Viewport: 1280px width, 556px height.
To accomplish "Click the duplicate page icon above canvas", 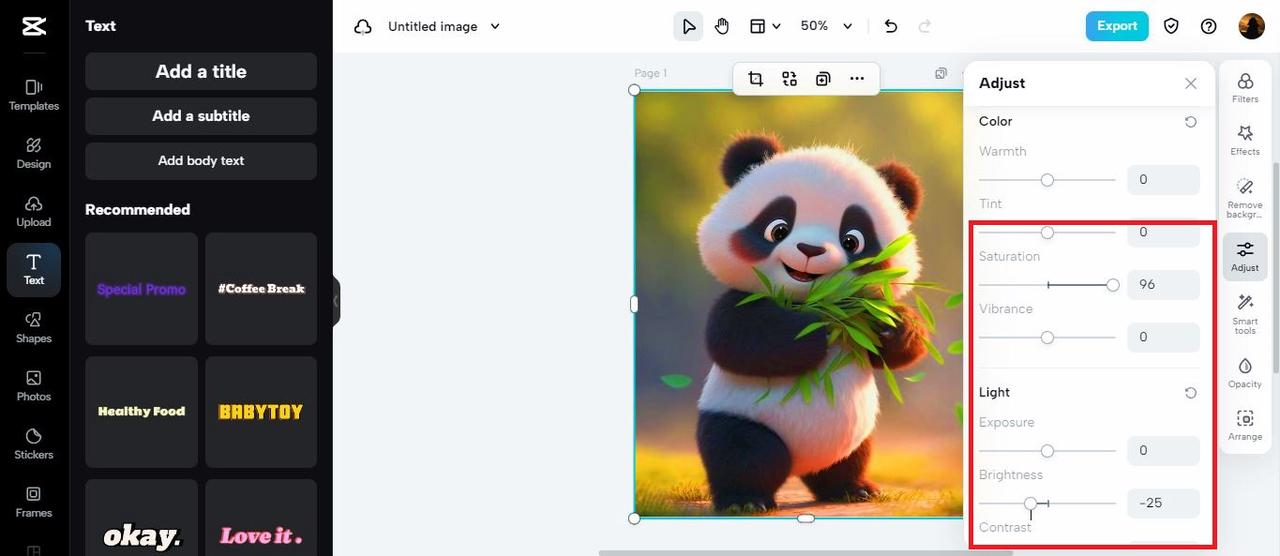I will [x=941, y=74].
